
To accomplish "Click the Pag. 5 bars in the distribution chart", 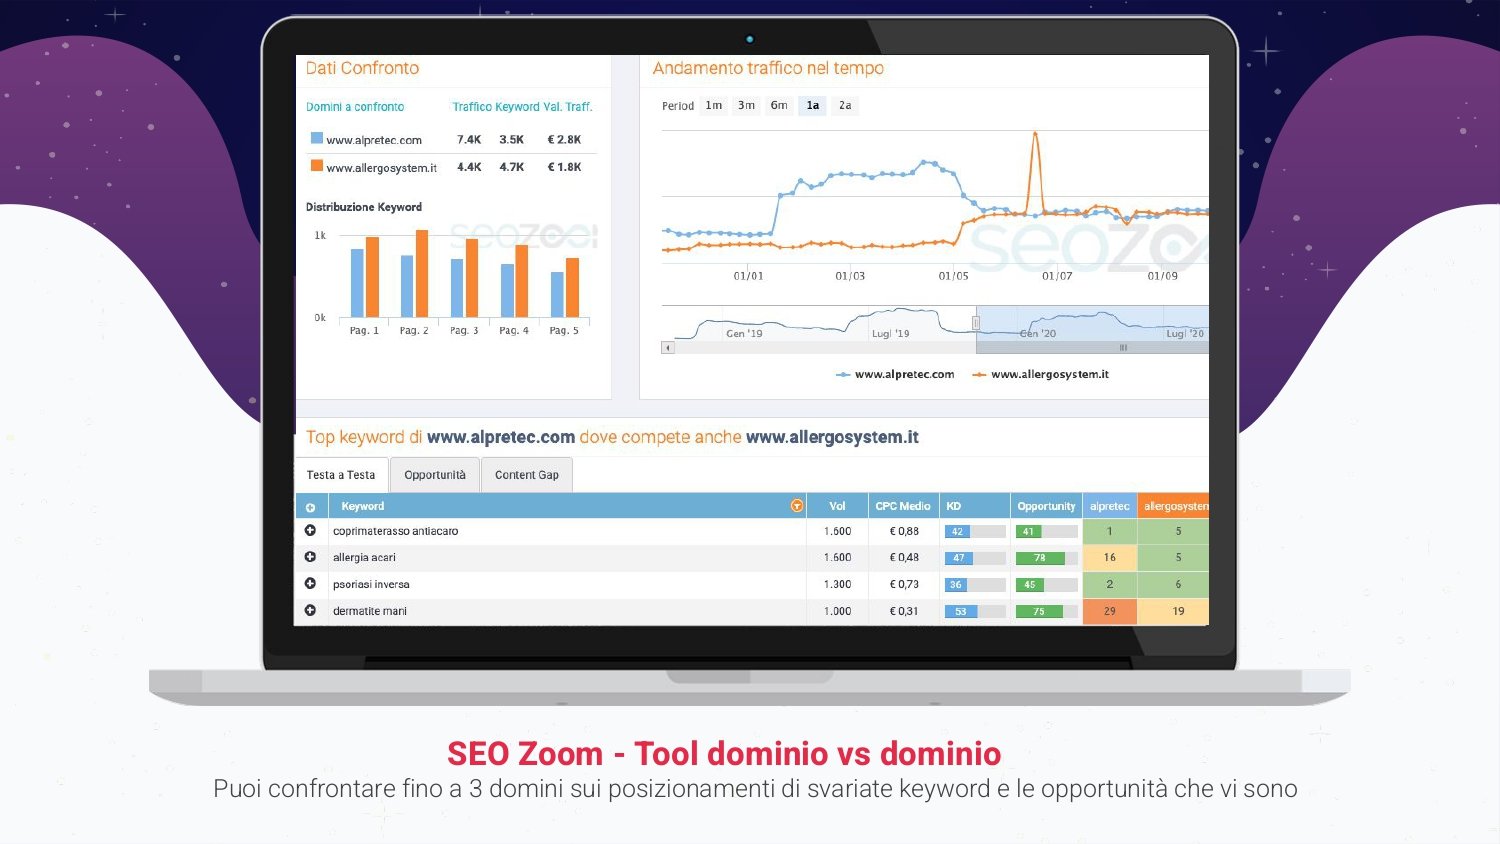I will click(564, 288).
